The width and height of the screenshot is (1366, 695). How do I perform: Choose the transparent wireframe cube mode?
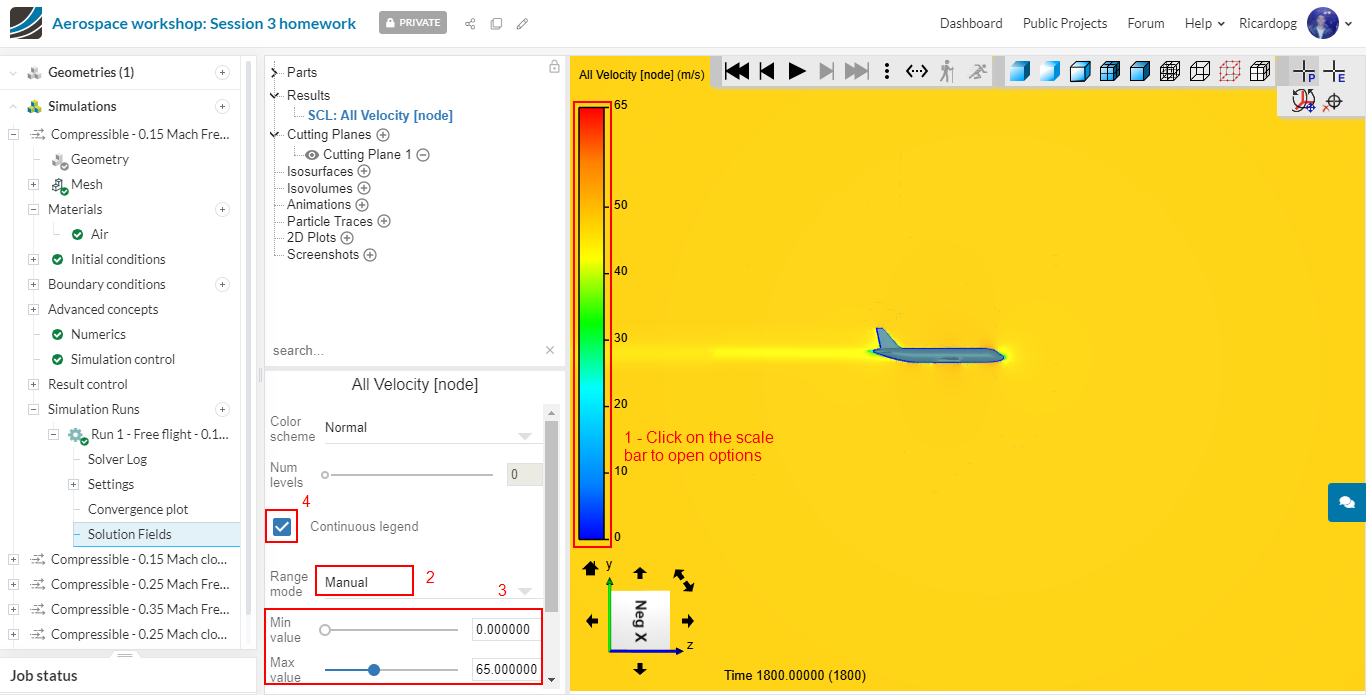(x=1200, y=71)
